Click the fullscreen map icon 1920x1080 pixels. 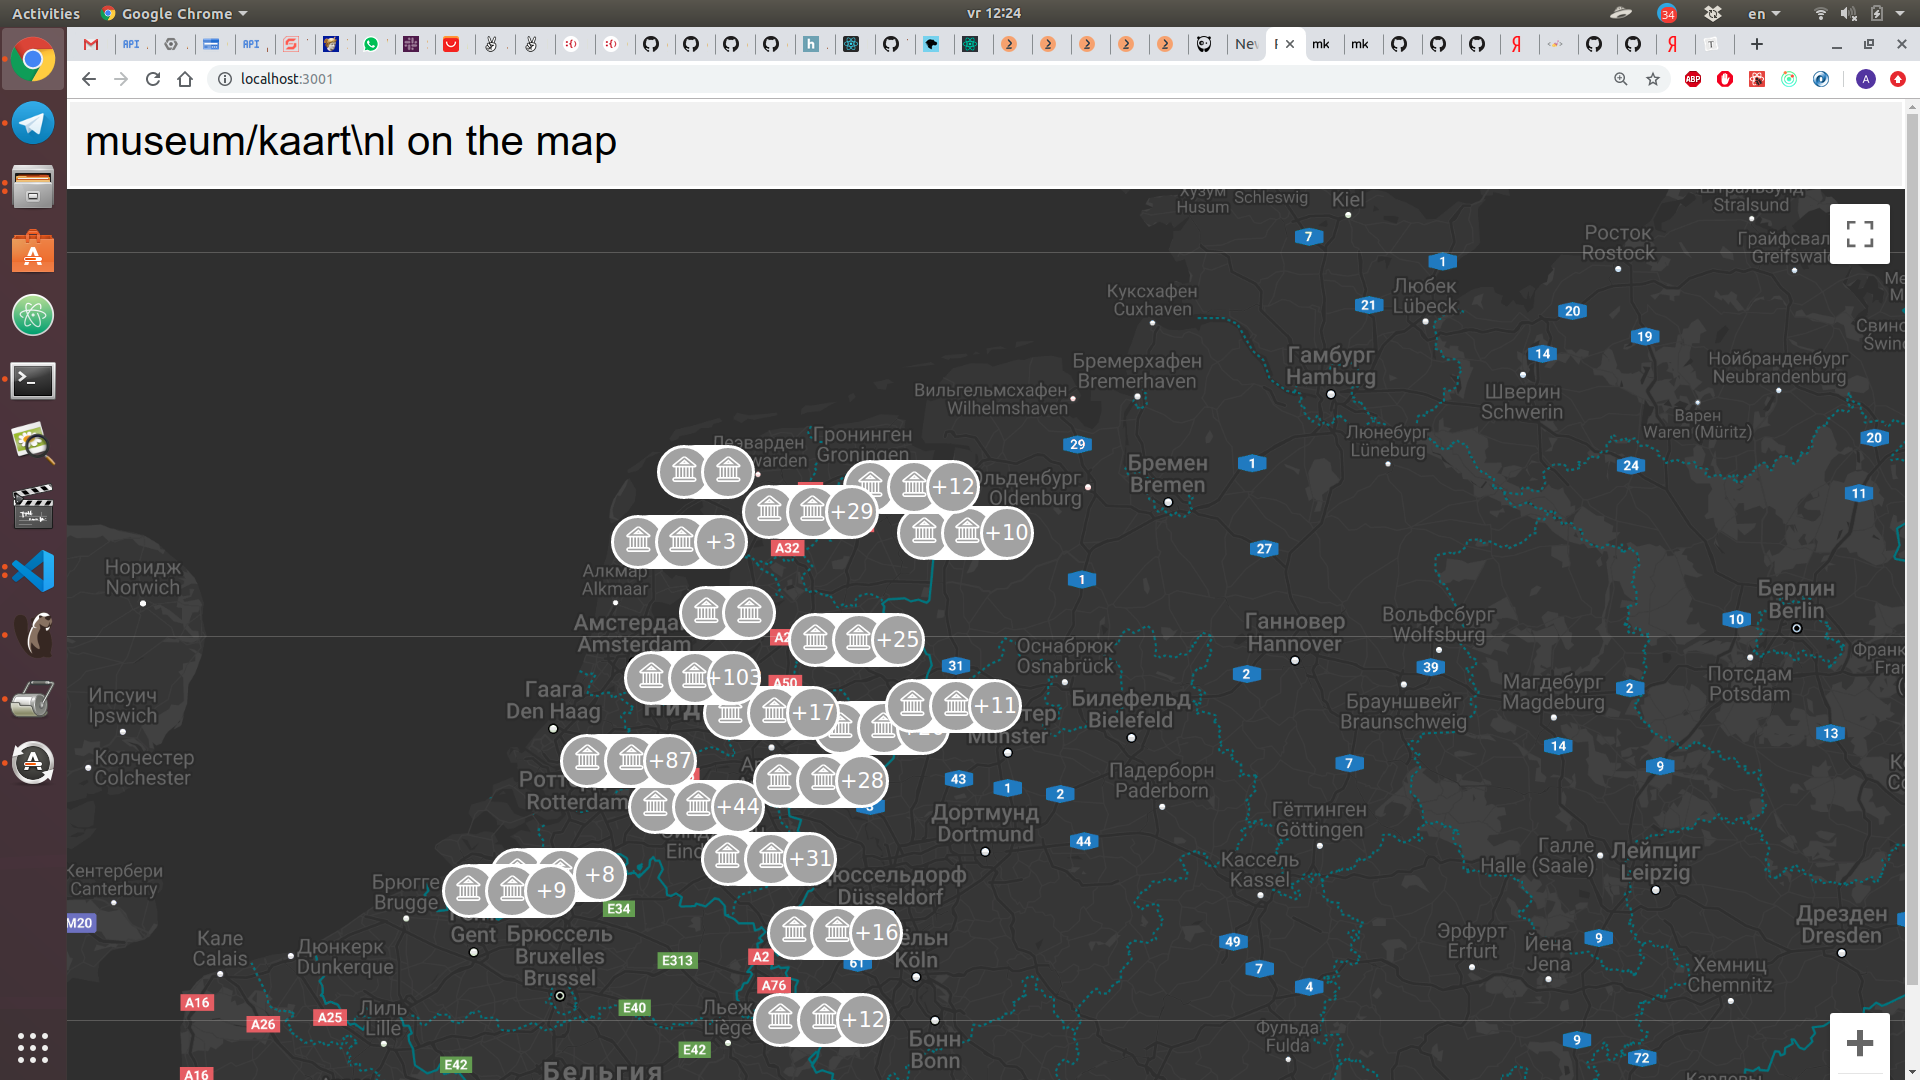[x=1859, y=234]
